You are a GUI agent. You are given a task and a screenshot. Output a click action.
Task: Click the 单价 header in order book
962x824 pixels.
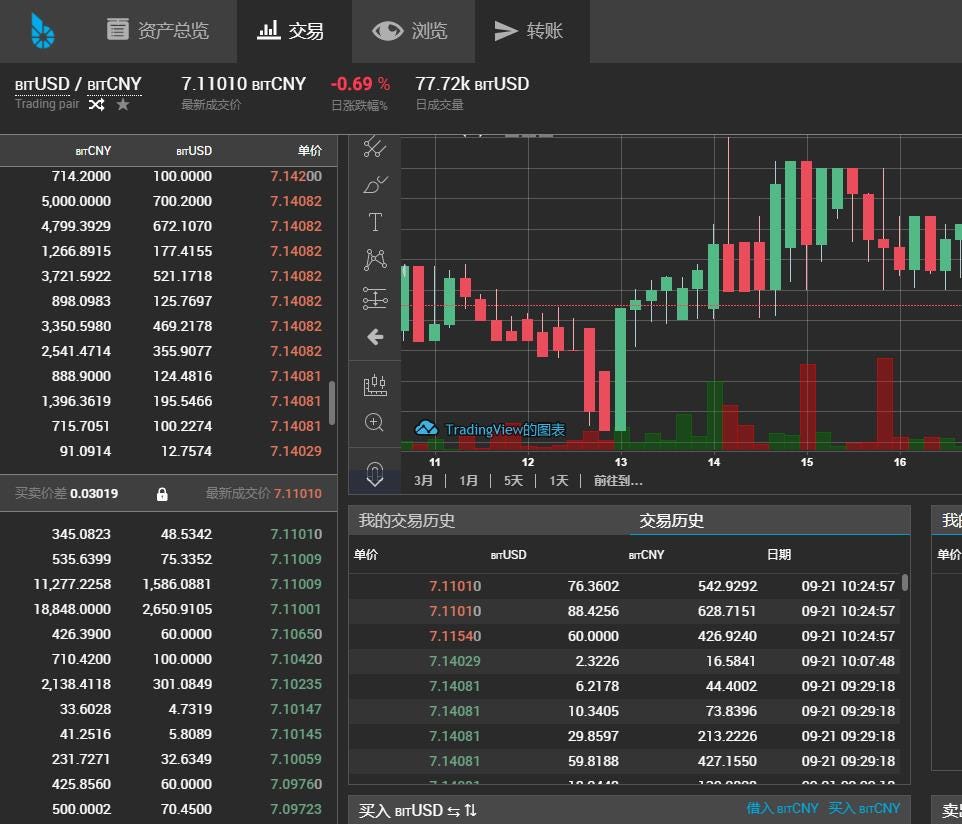[x=310, y=150]
